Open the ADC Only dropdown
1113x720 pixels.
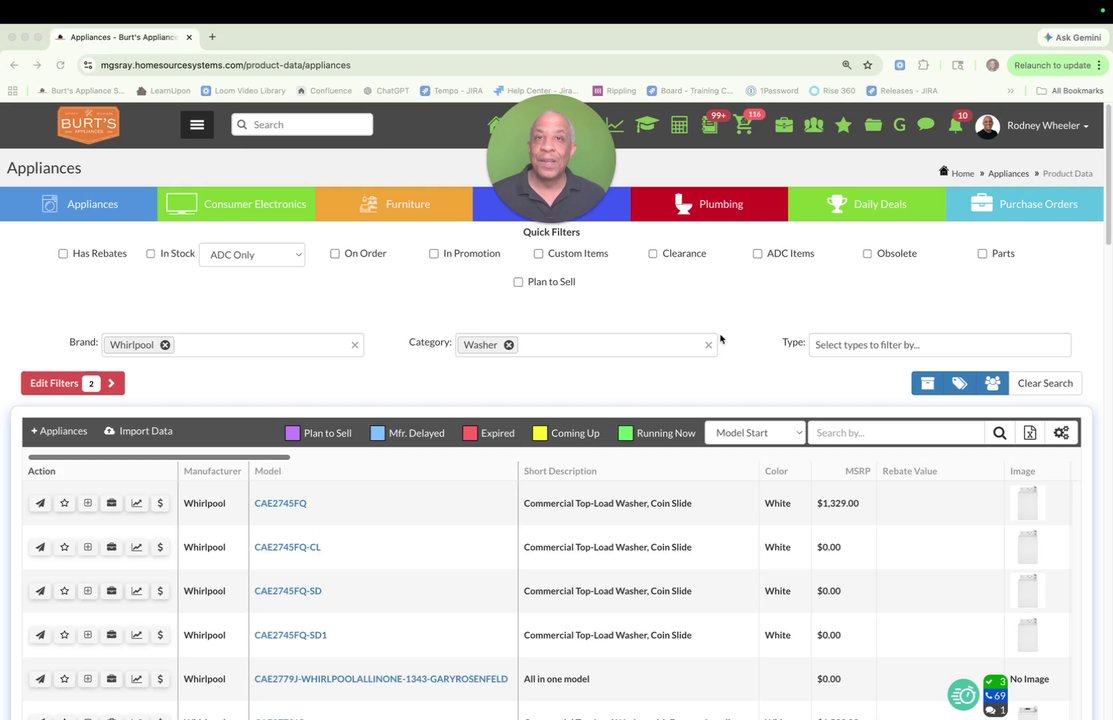coord(252,255)
